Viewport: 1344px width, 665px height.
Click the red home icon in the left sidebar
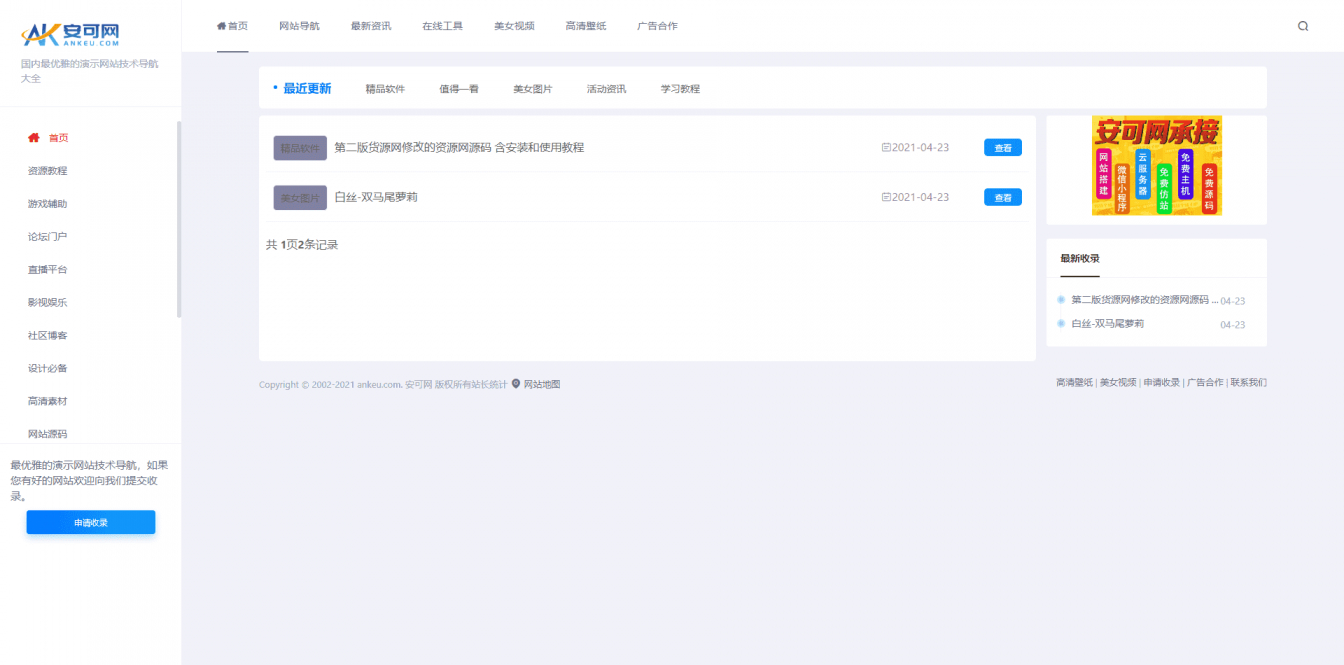click(x=34, y=138)
